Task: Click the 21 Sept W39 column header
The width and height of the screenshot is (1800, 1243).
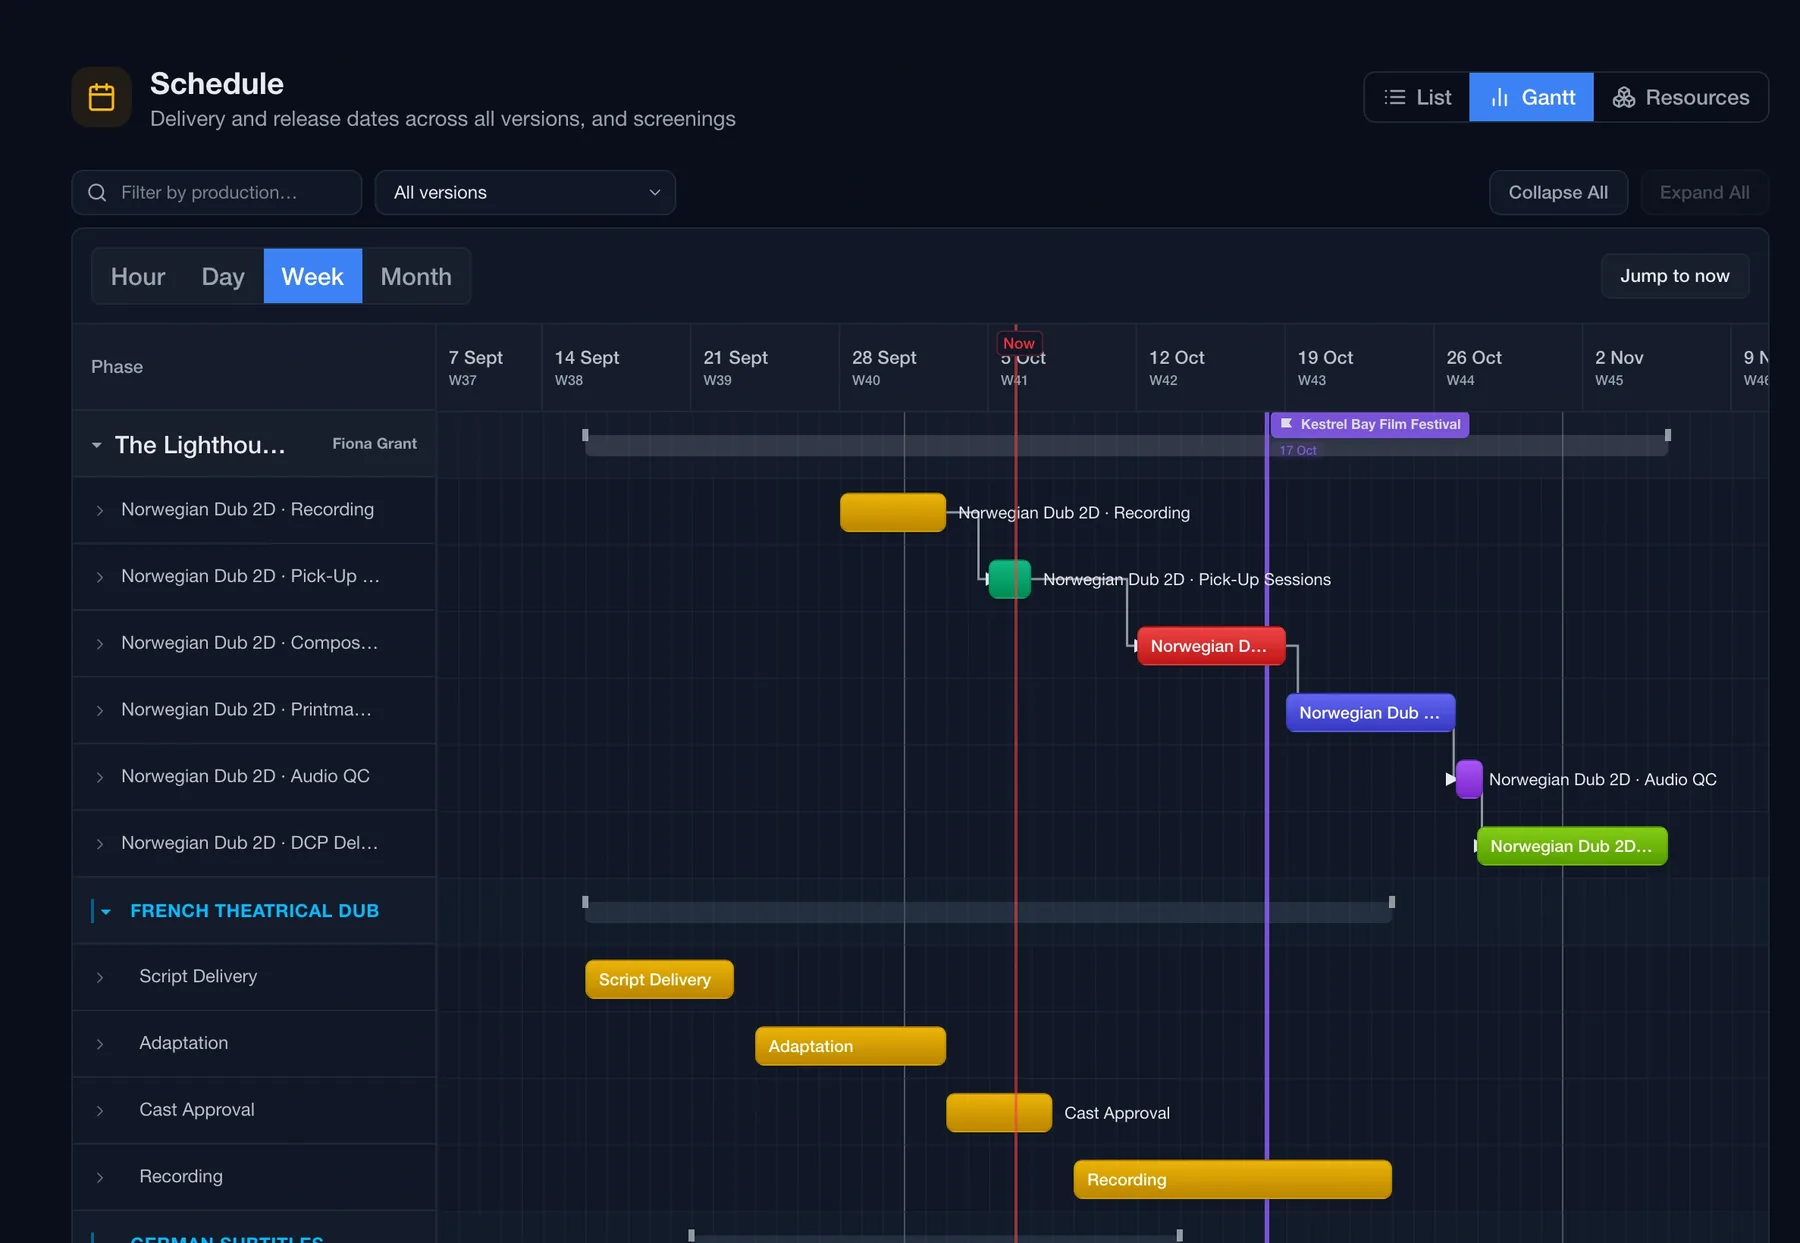Action: (x=765, y=367)
